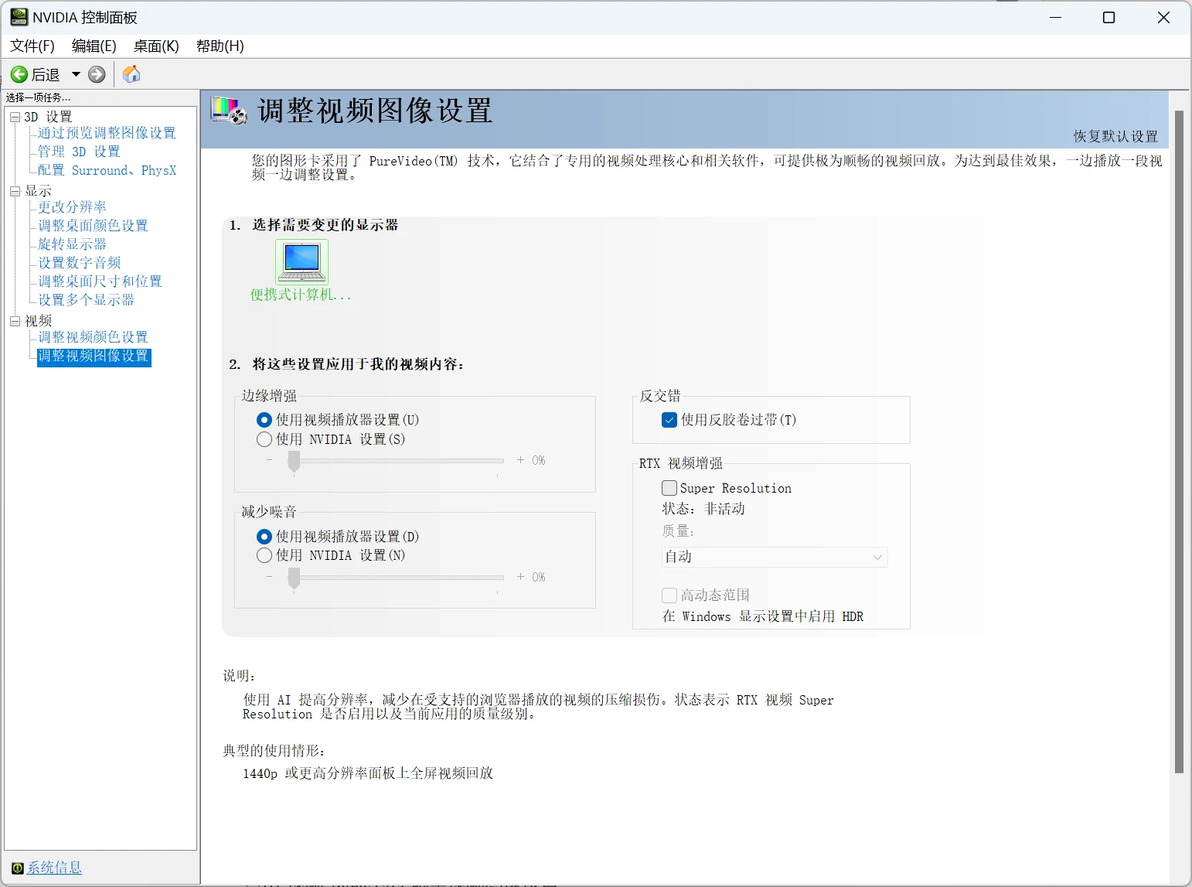This screenshot has height=887, width=1192.
Task: Open the 系统信息 link
Action: tap(54, 868)
